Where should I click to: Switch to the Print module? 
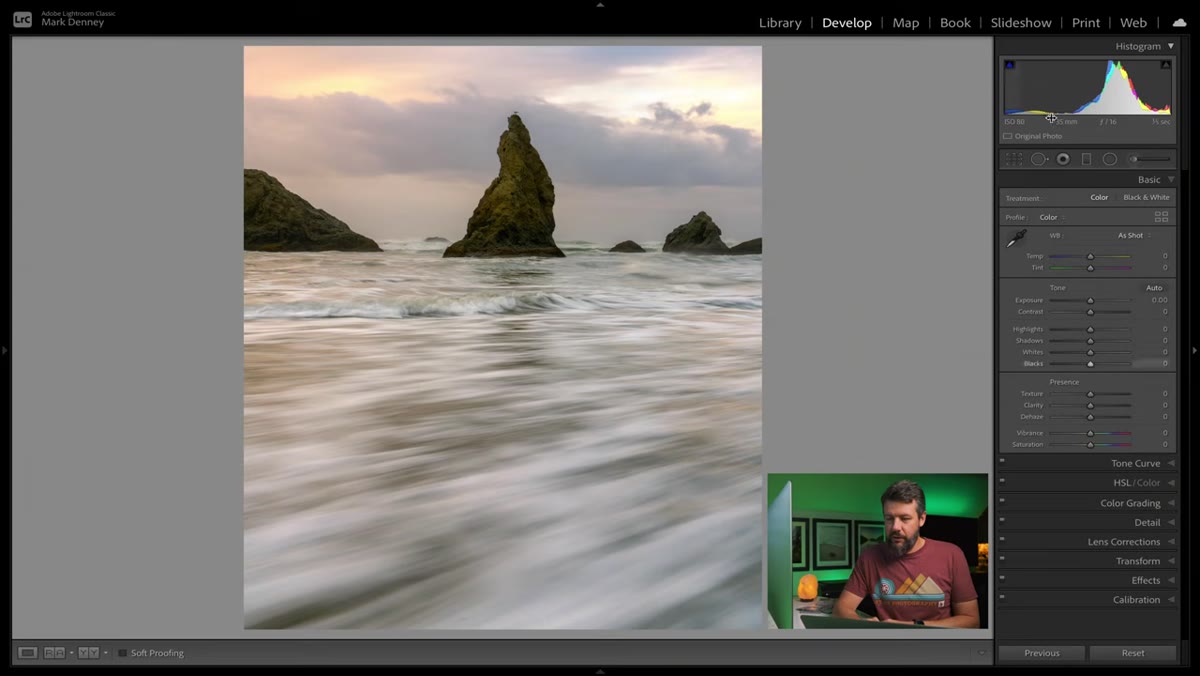point(1086,22)
